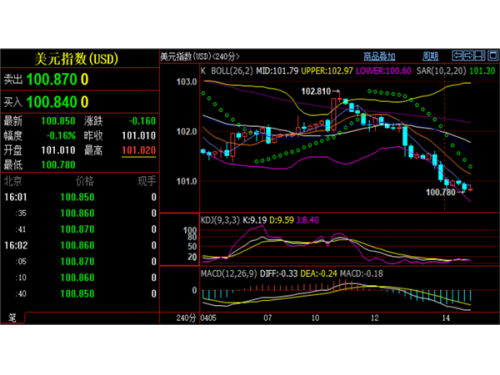The width and height of the screenshot is (500, 375).
Task: Select the MACD(12,26,9) indicator label
Action: pos(229,274)
